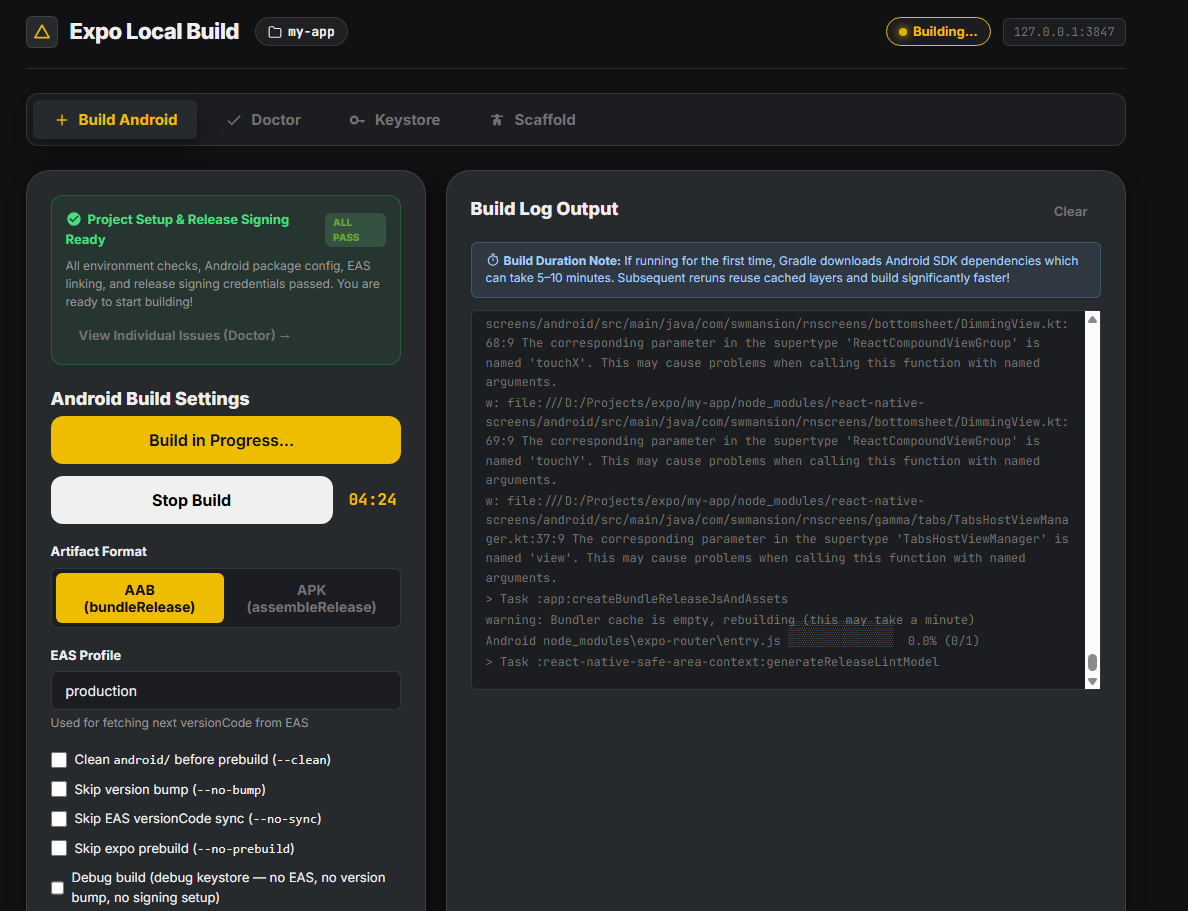
Task: Click the folder icon beside my-app
Action: click(275, 32)
